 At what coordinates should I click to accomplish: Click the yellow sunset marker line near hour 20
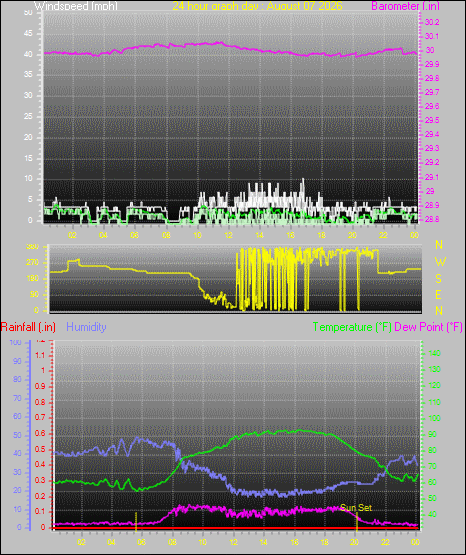[357, 522]
